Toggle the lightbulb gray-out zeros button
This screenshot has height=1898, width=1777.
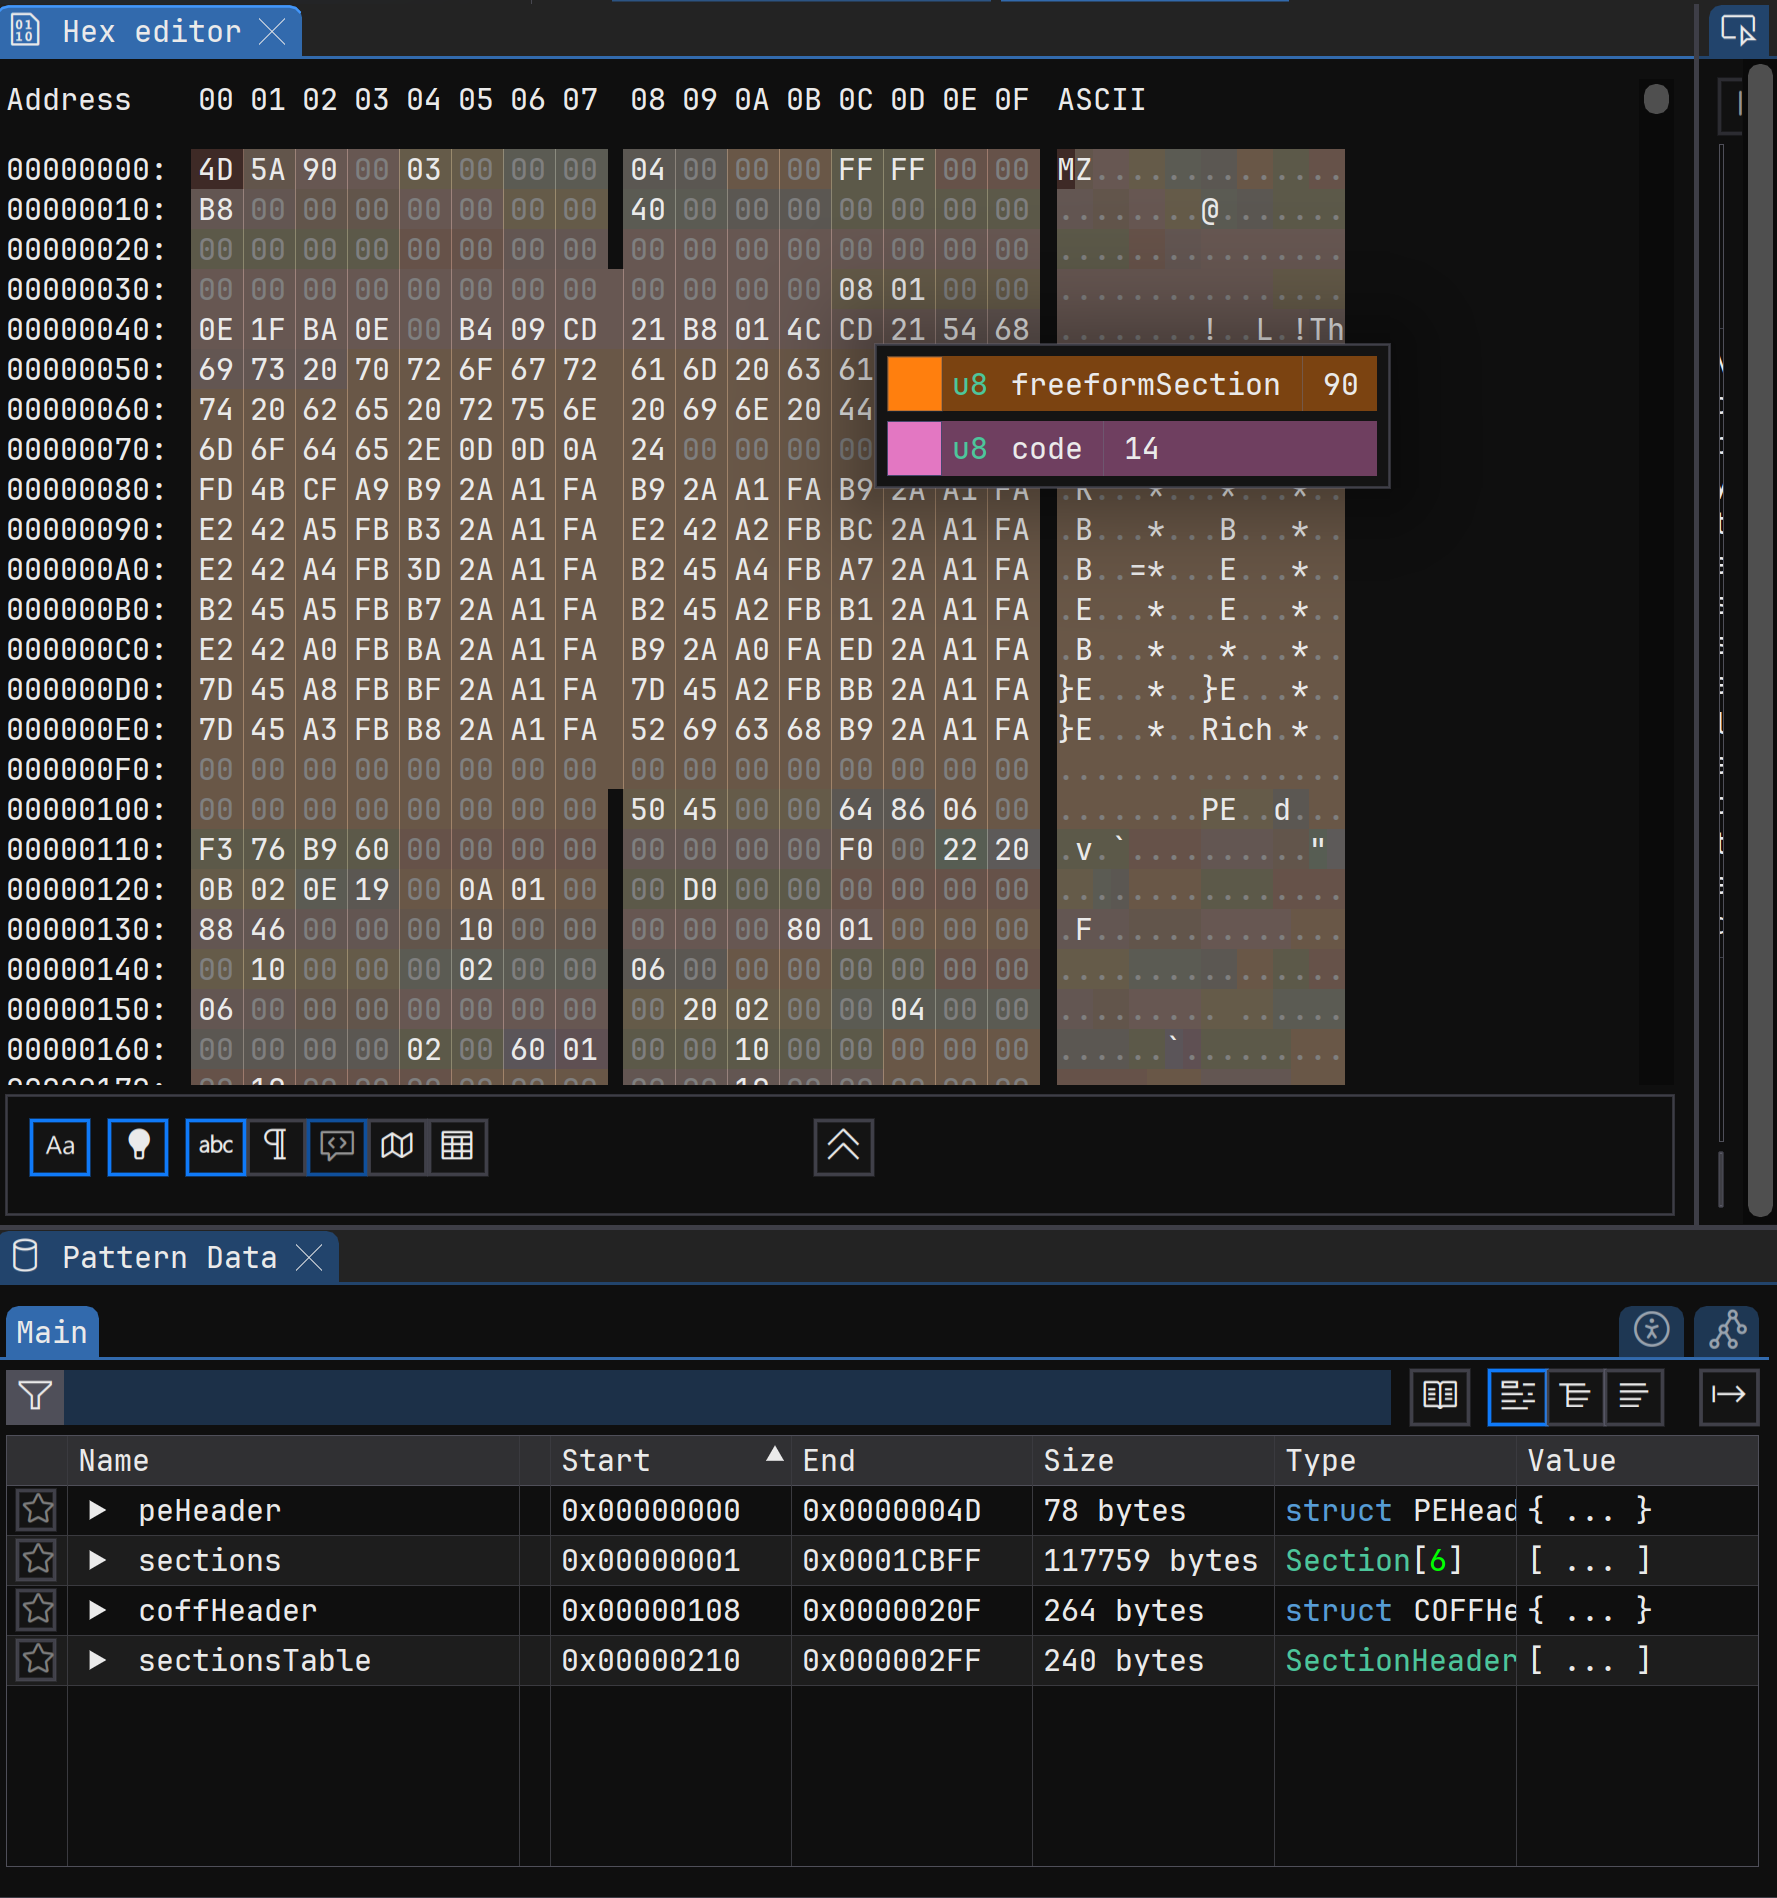(x=138, y=1146)
